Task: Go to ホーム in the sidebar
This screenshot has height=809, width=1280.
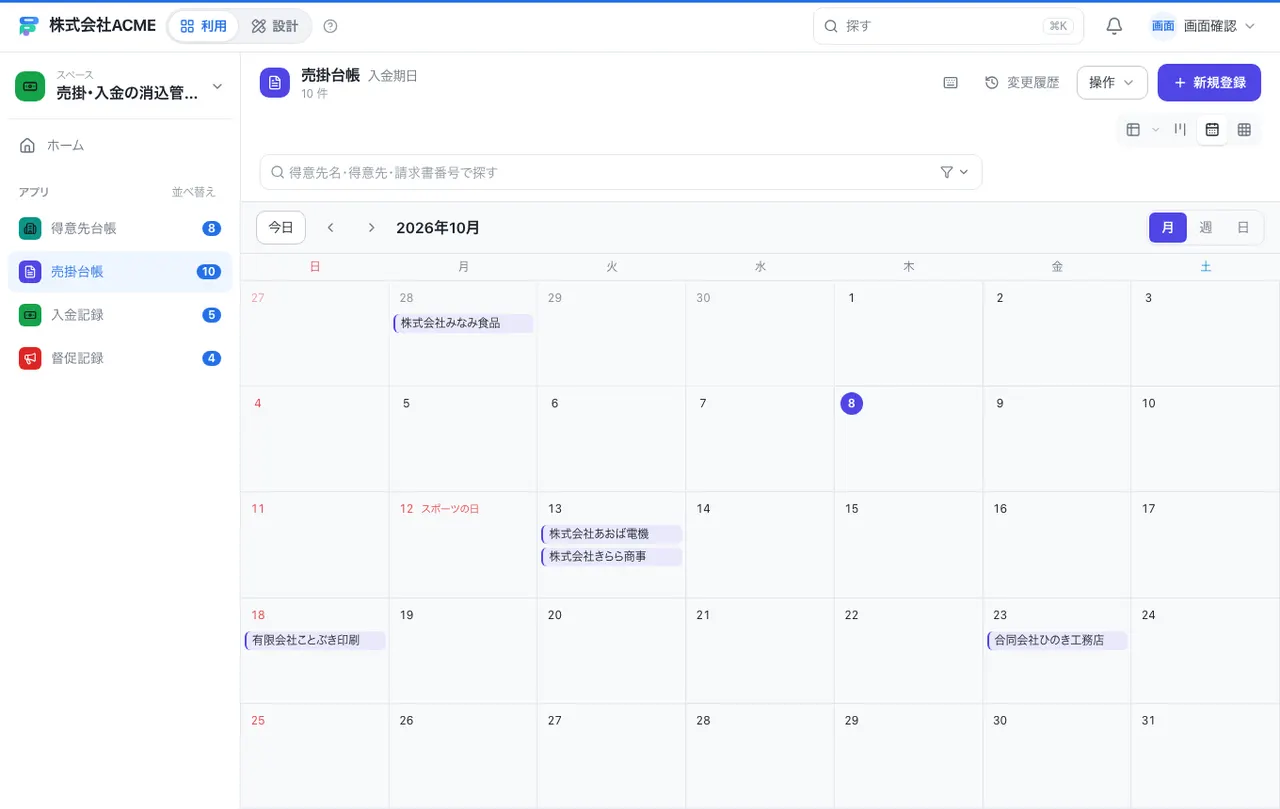Action: [x=120, y=146]
